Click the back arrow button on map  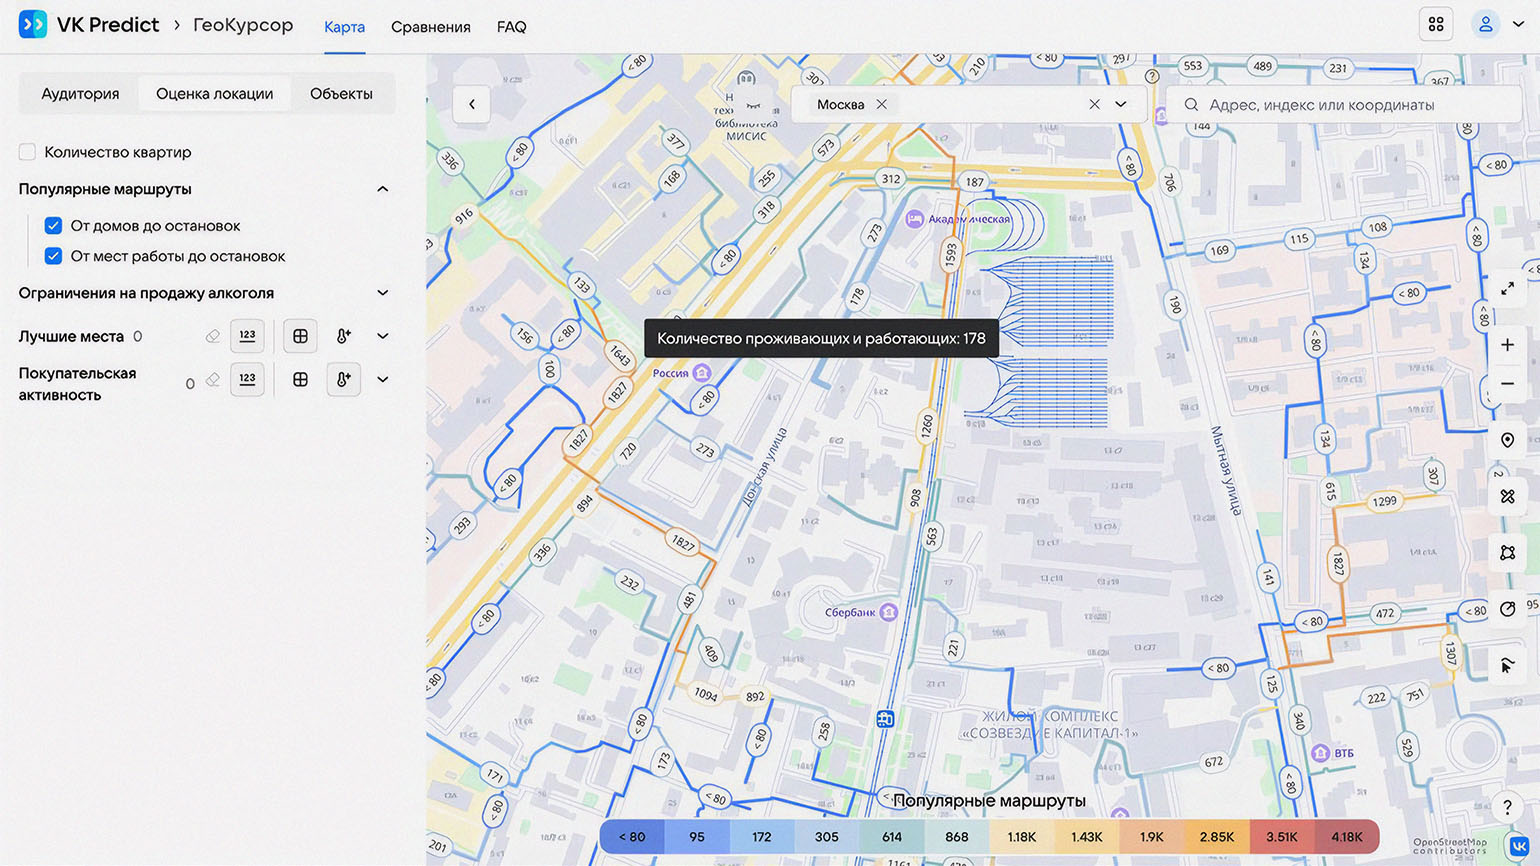[472, 104]
